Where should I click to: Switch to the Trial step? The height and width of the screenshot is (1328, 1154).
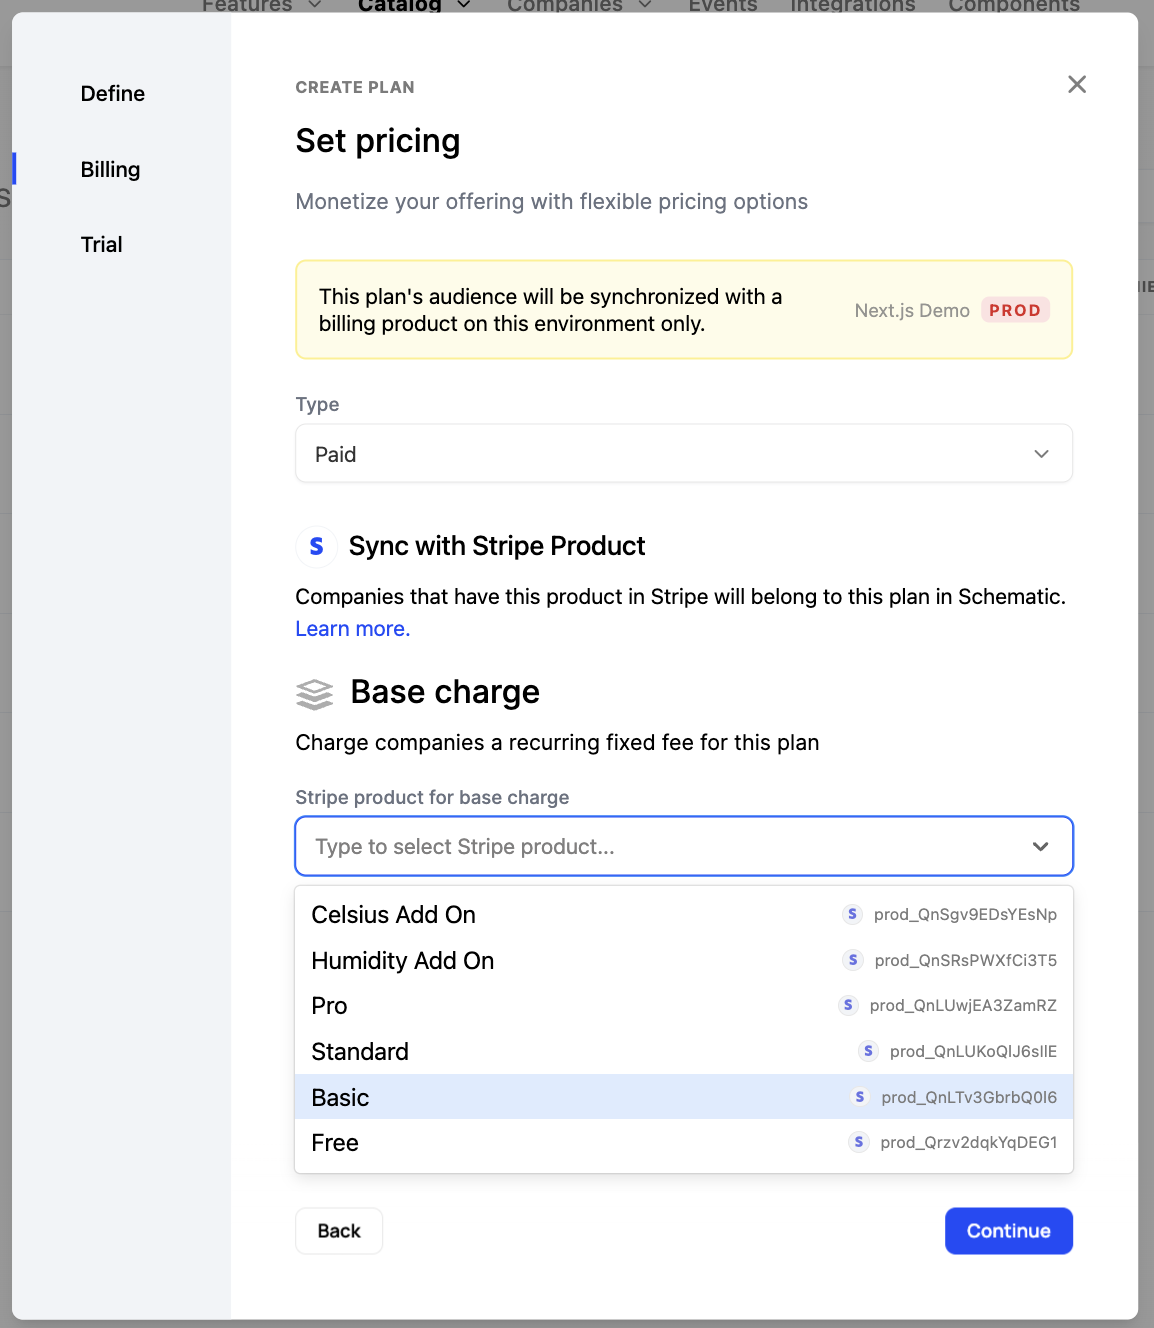coord(101,245)
